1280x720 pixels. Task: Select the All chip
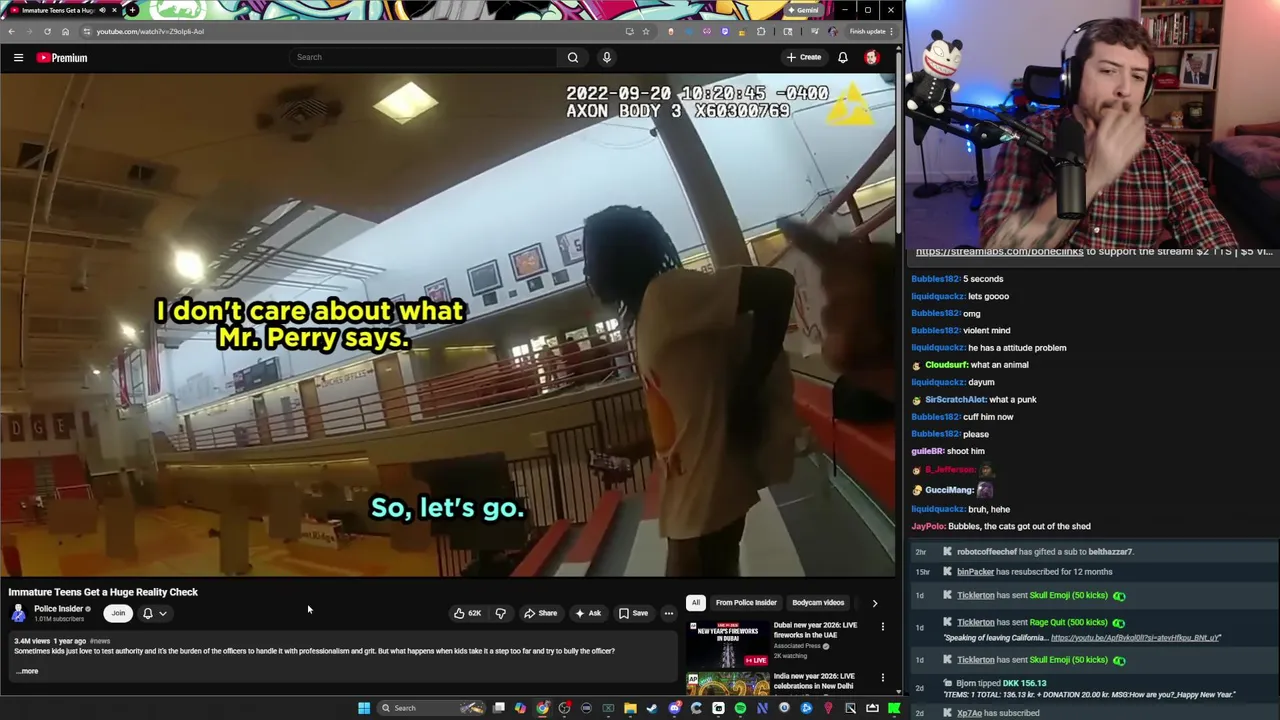coord(696,603)
